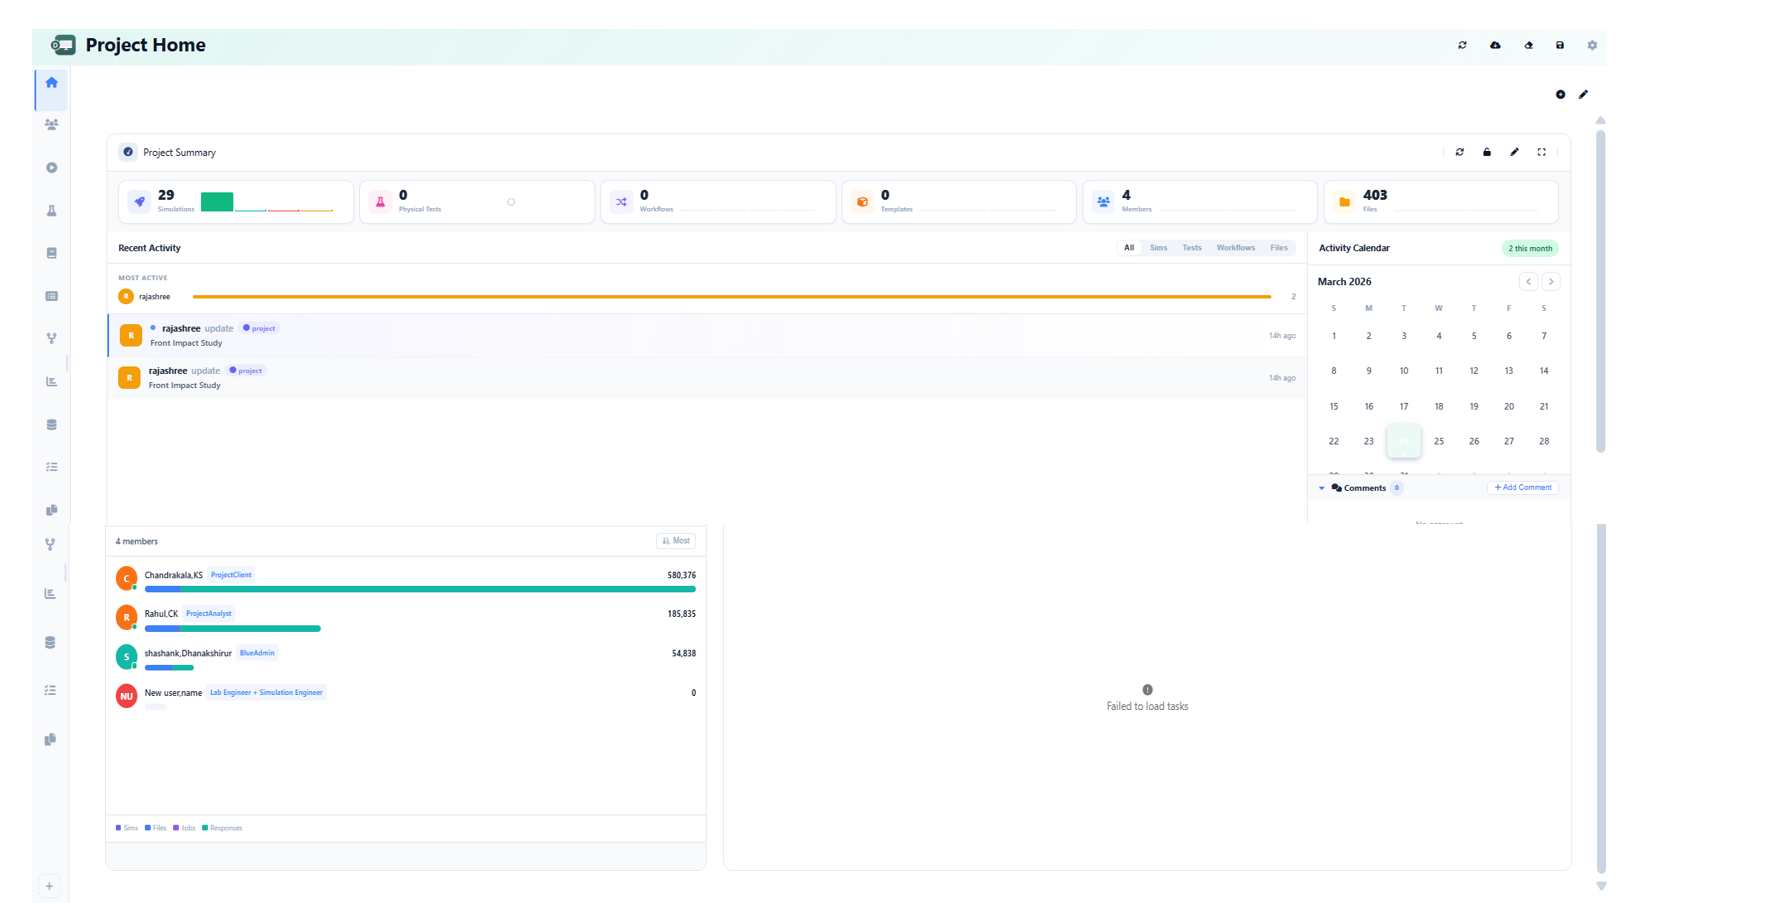Go to next month in Activity Calendar

pyautogui.click(x=1551, y=282)
